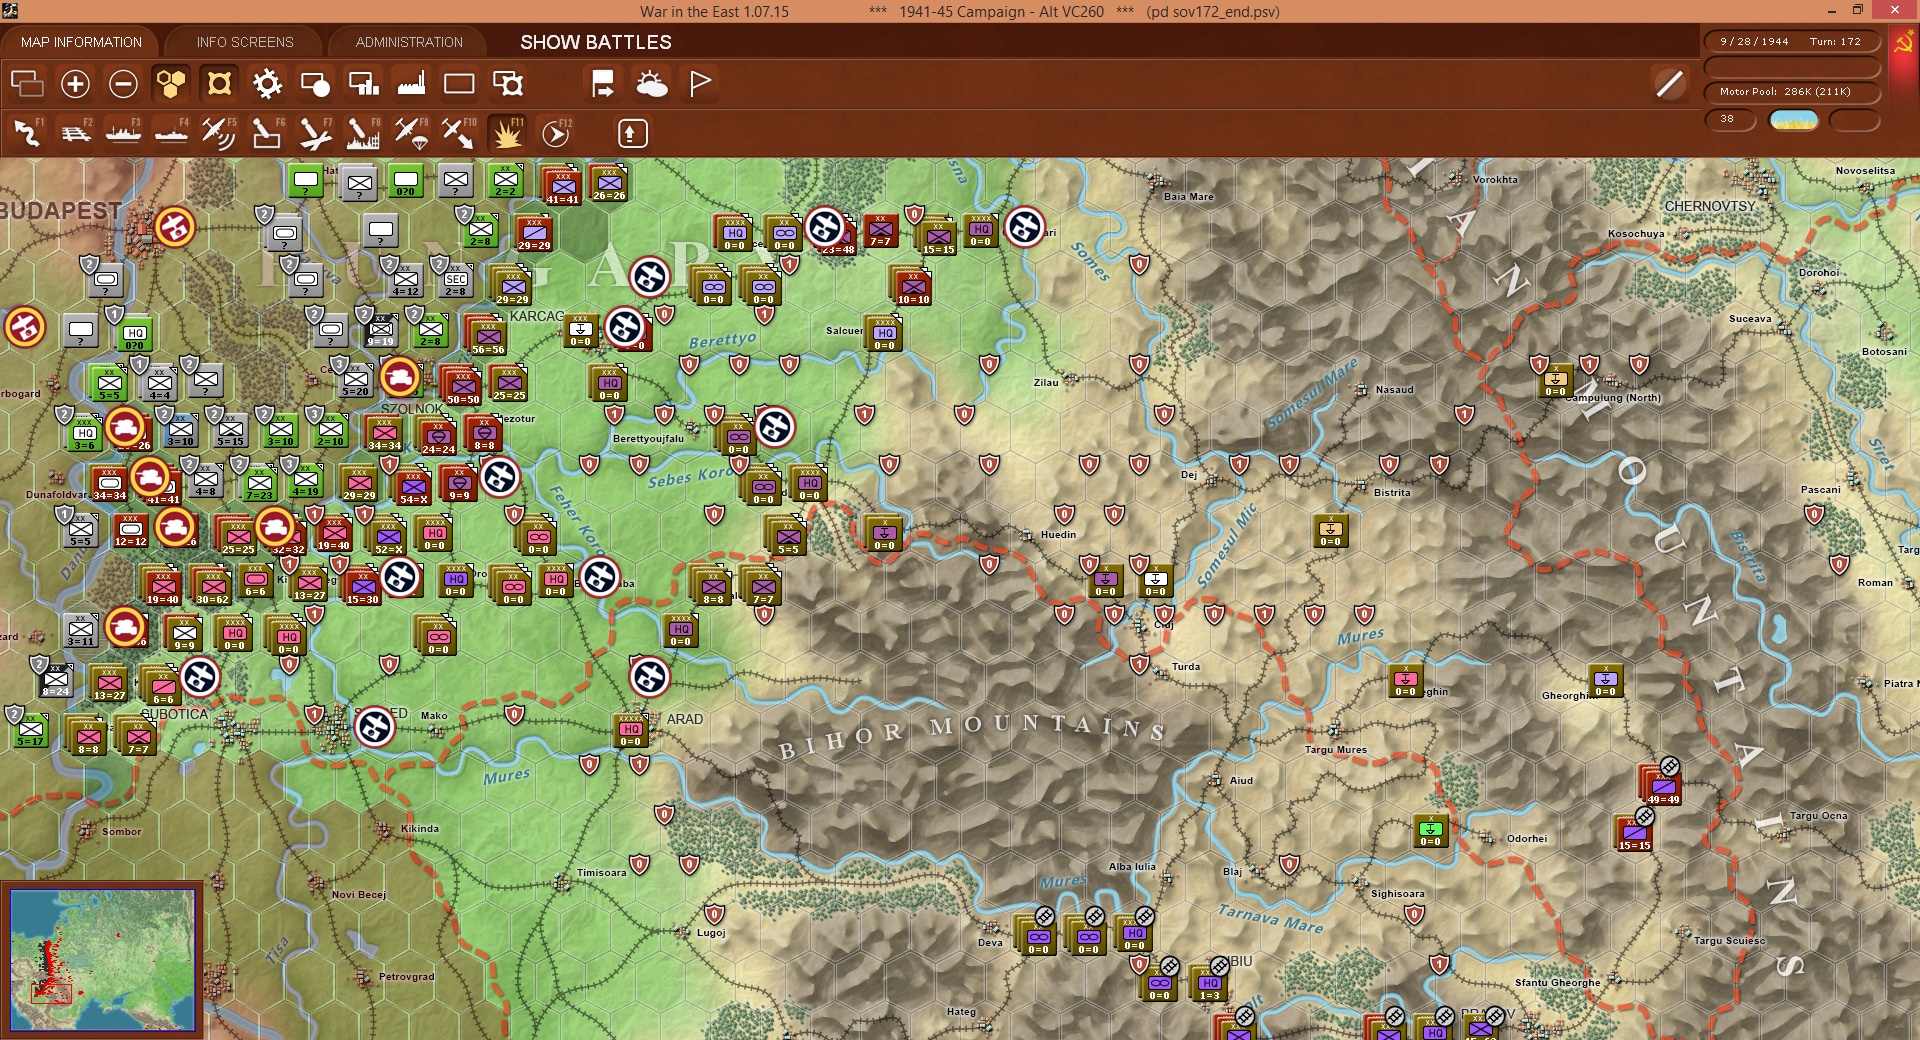
Task: Select air recon mode F5
Action: tap(219, 133)
